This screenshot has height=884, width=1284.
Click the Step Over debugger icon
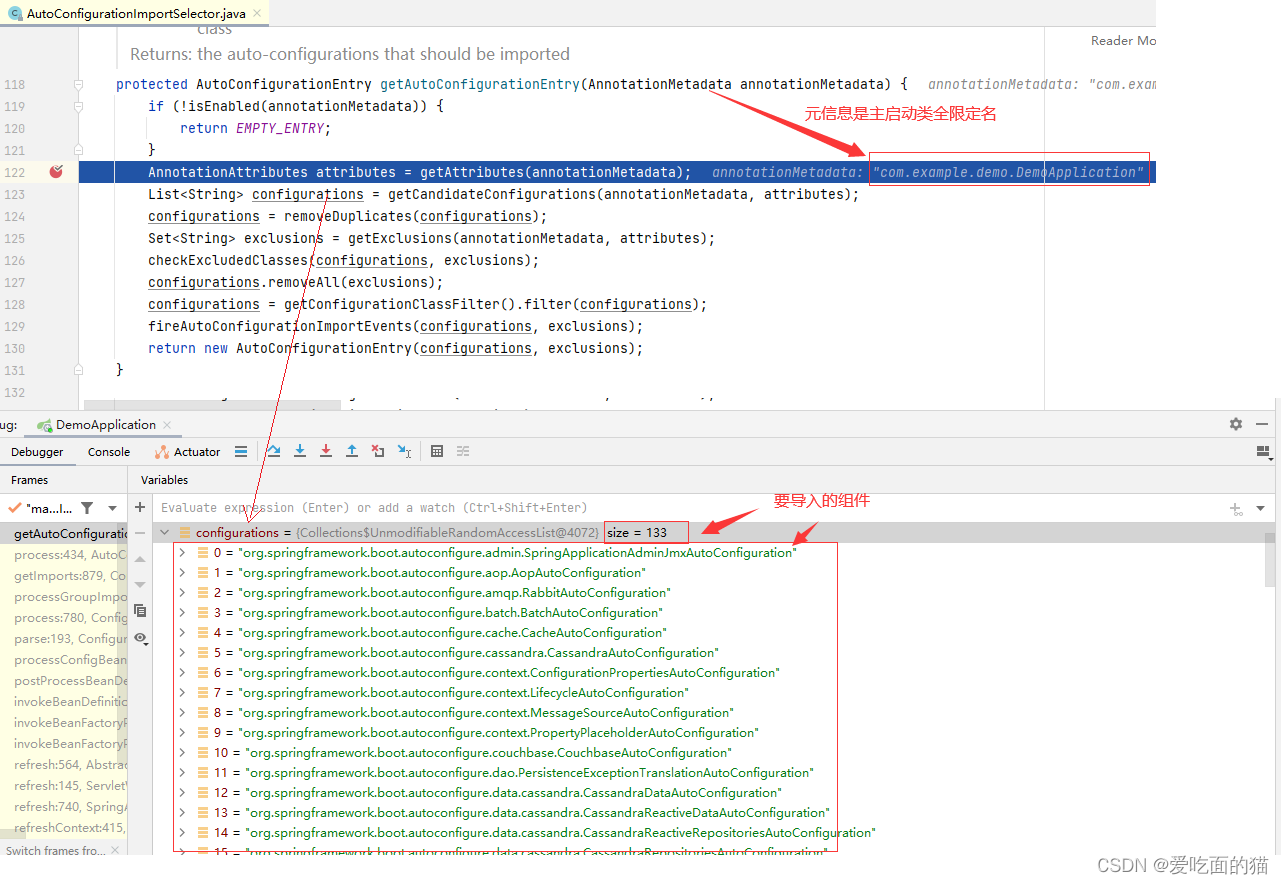(x=273, y=451)
